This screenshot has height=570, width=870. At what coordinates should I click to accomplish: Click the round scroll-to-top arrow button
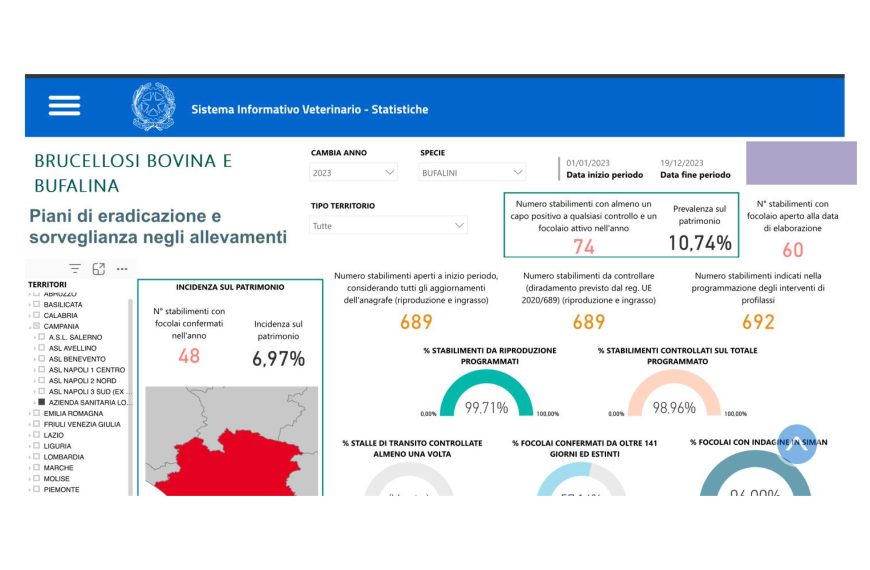pyautogui.click(x=797, y=445)
